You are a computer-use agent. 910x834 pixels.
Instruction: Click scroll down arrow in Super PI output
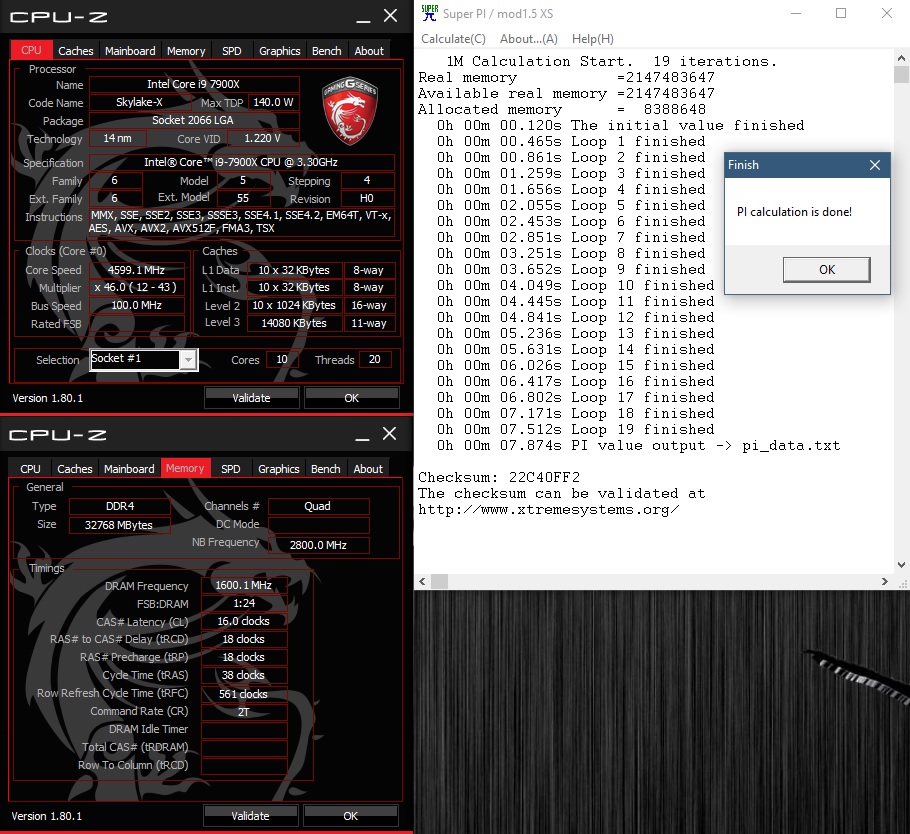(x=901, y=564)
